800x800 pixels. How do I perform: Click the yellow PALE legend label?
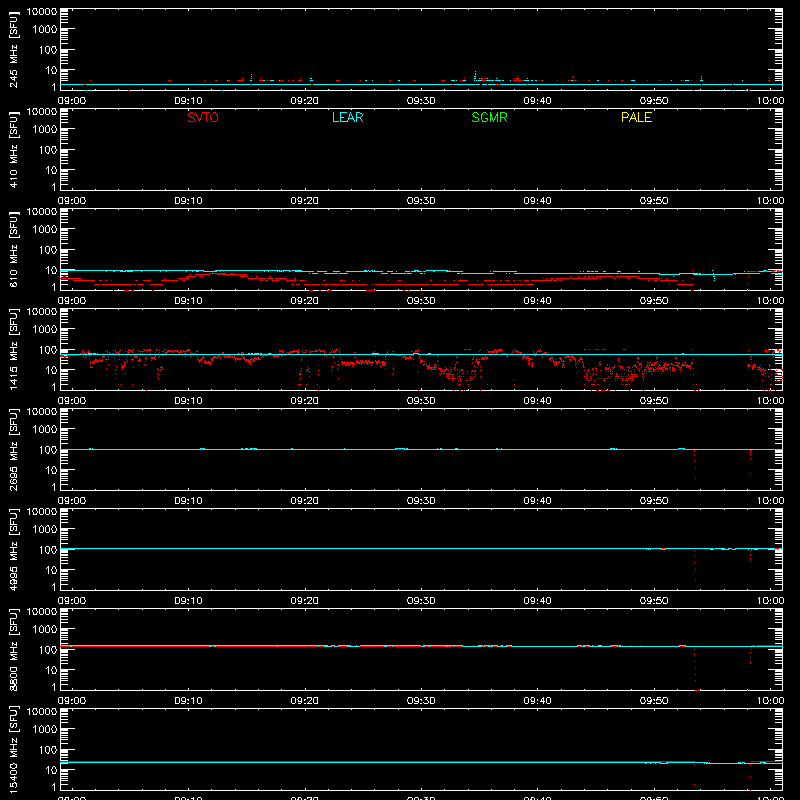point(636,117)
